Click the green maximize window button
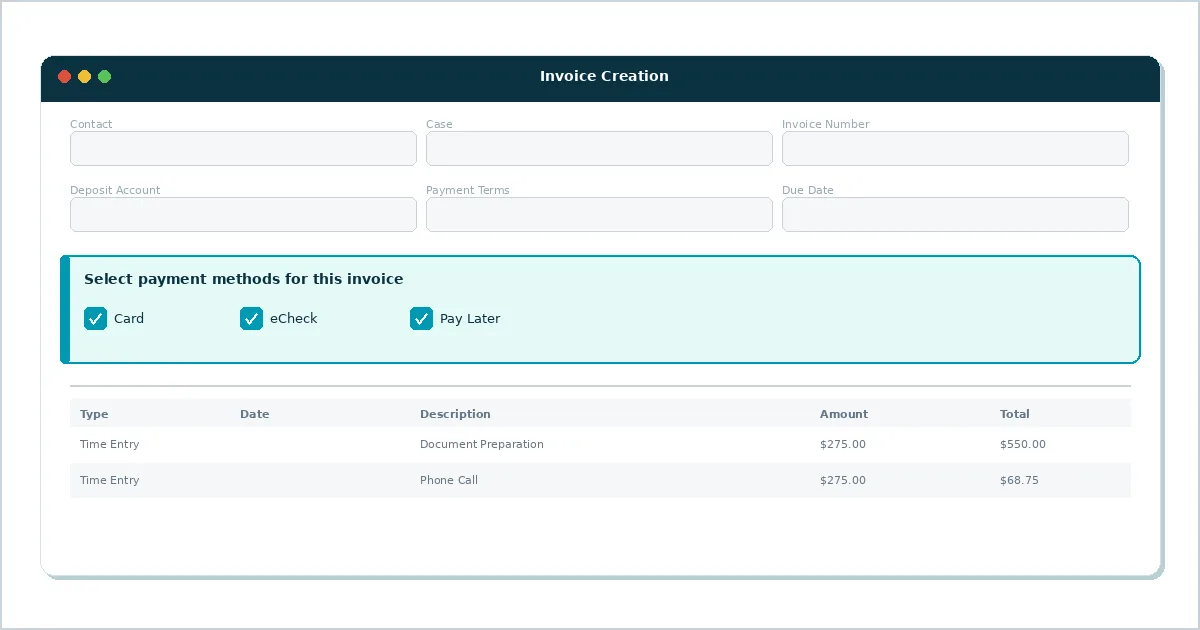1200x630 pixels. pos(105,77)
